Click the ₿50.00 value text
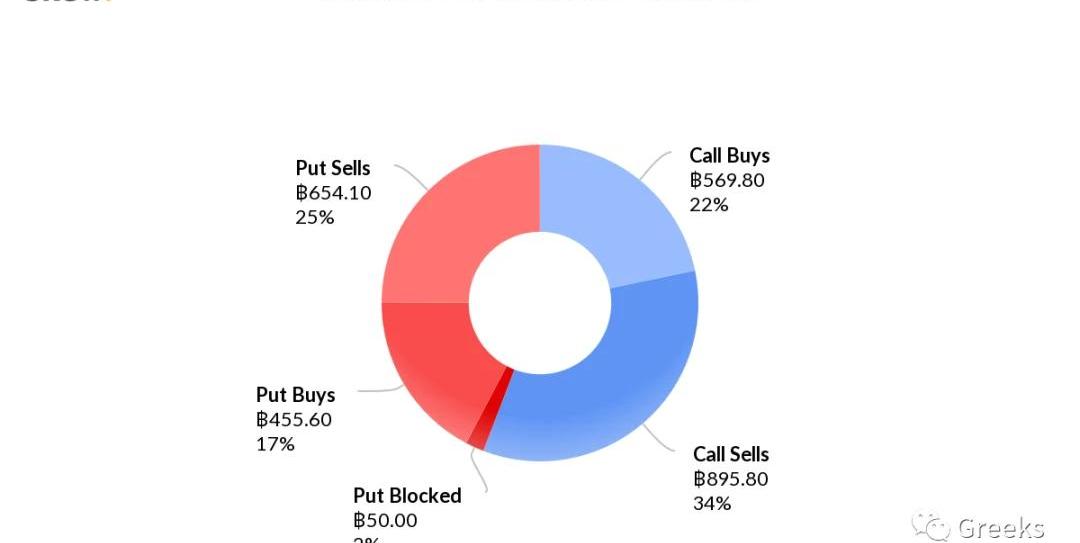Screen dimensions: 1080x543 pos(386,520)
